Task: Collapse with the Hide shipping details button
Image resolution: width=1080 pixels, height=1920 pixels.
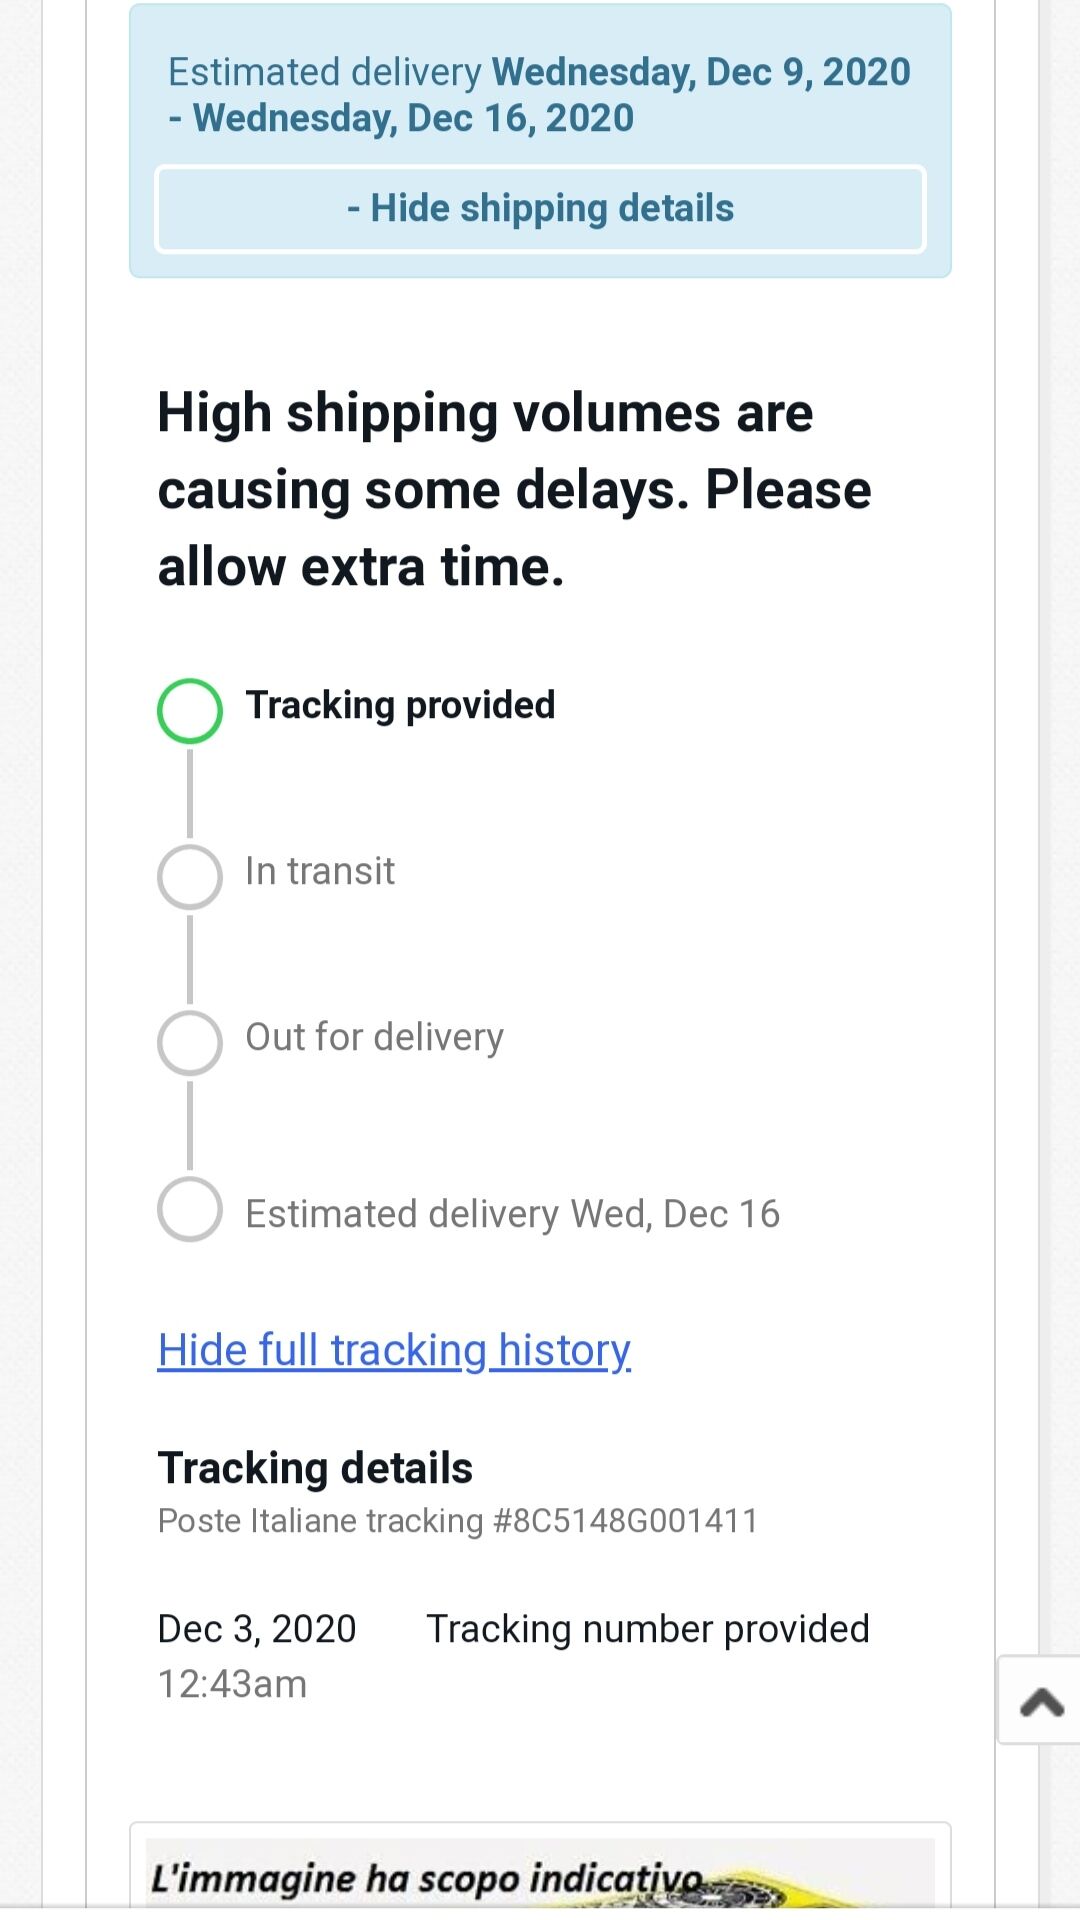Action: coord(540,209)
